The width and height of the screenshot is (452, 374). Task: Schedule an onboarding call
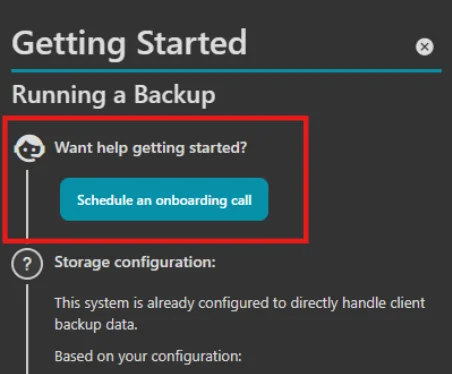[x=164, y=199]
